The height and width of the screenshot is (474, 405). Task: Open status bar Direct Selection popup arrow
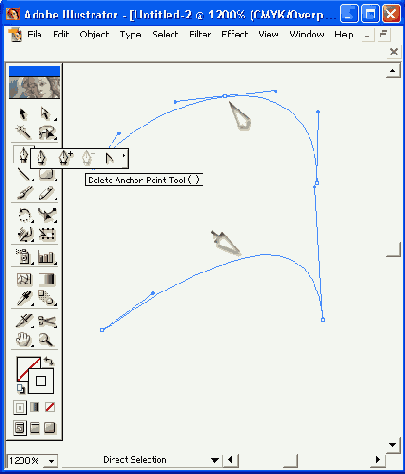pyautogui.click(x=215, y=460)
